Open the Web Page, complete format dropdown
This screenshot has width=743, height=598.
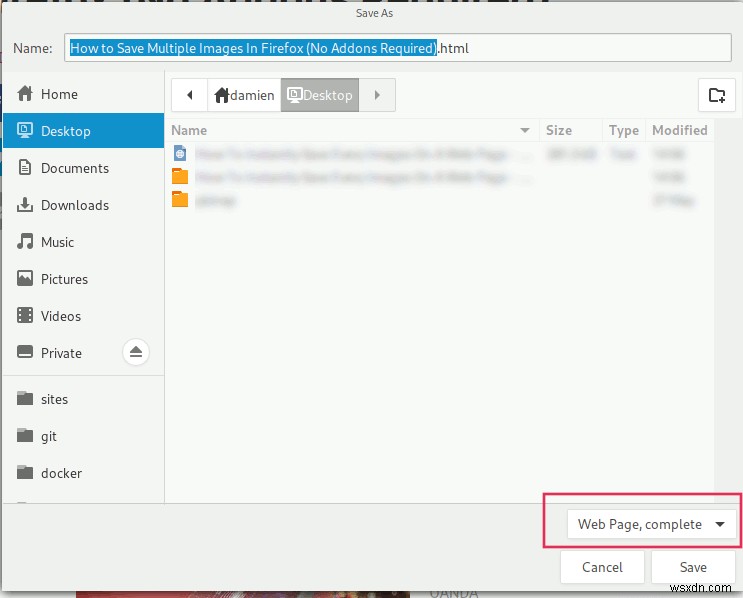[652, 524]
